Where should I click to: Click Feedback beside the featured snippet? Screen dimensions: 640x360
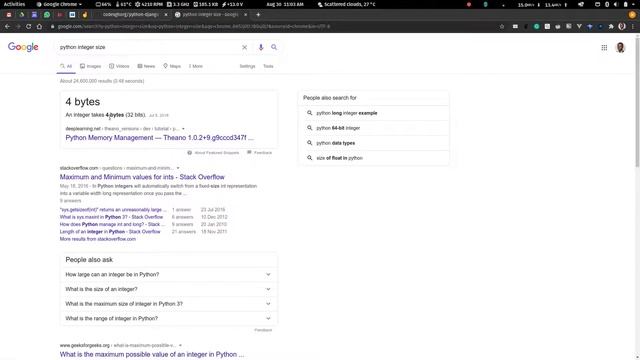[x=260, y=153]
